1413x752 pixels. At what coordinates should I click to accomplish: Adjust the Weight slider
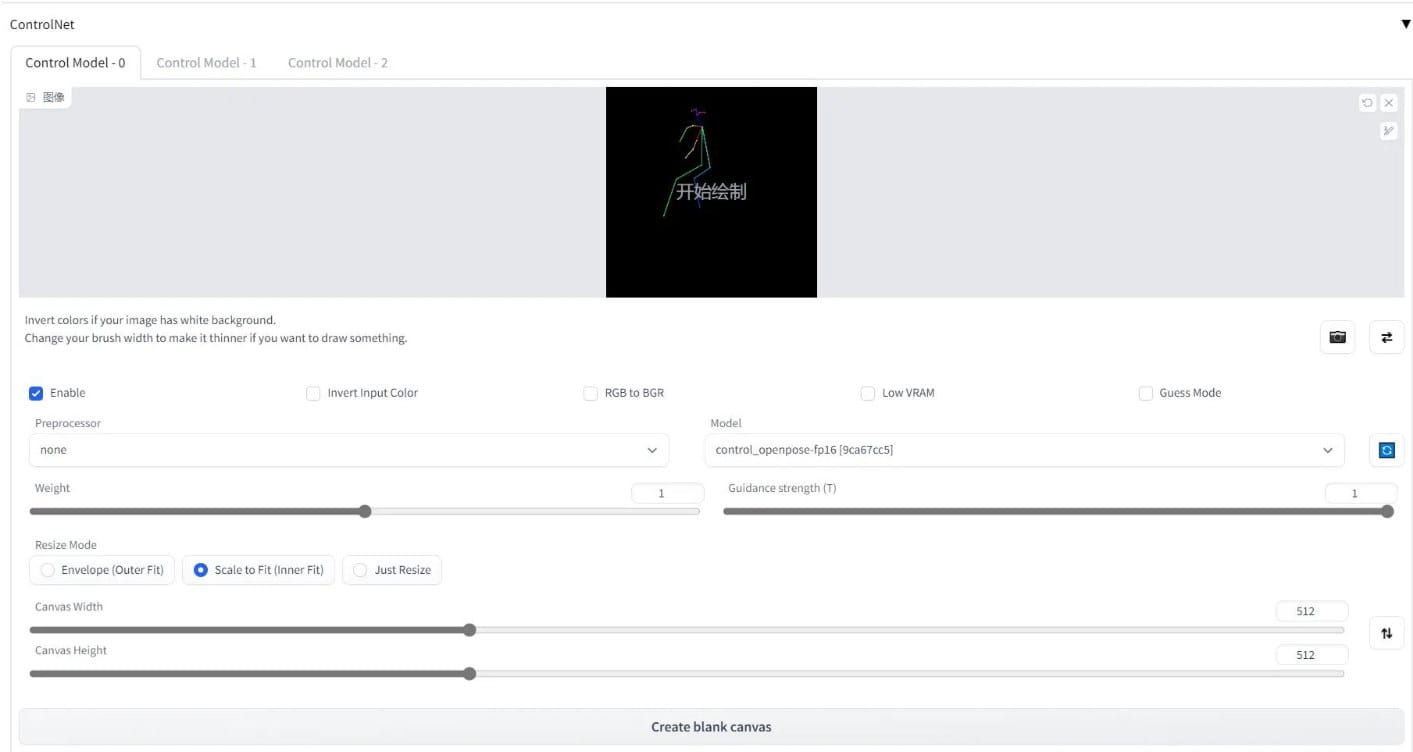pyautogui.click(x=365, y=511)
